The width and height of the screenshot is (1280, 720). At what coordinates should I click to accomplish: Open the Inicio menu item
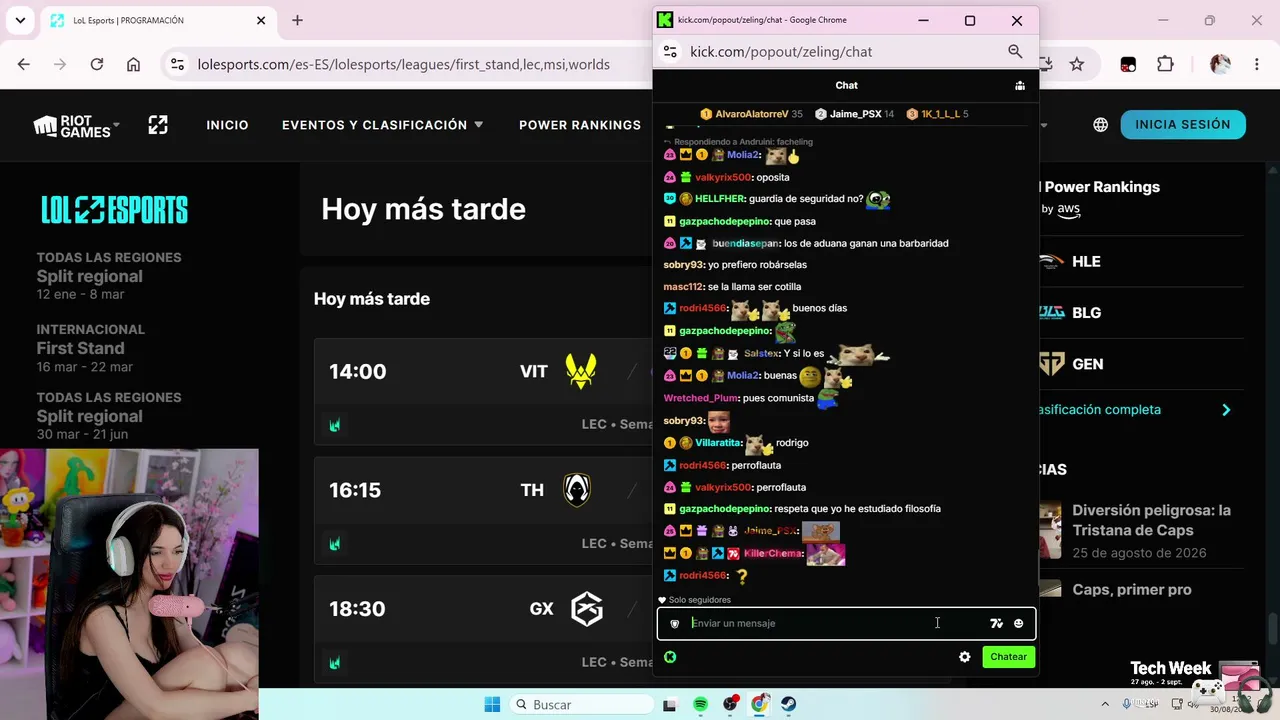point(227,125)
